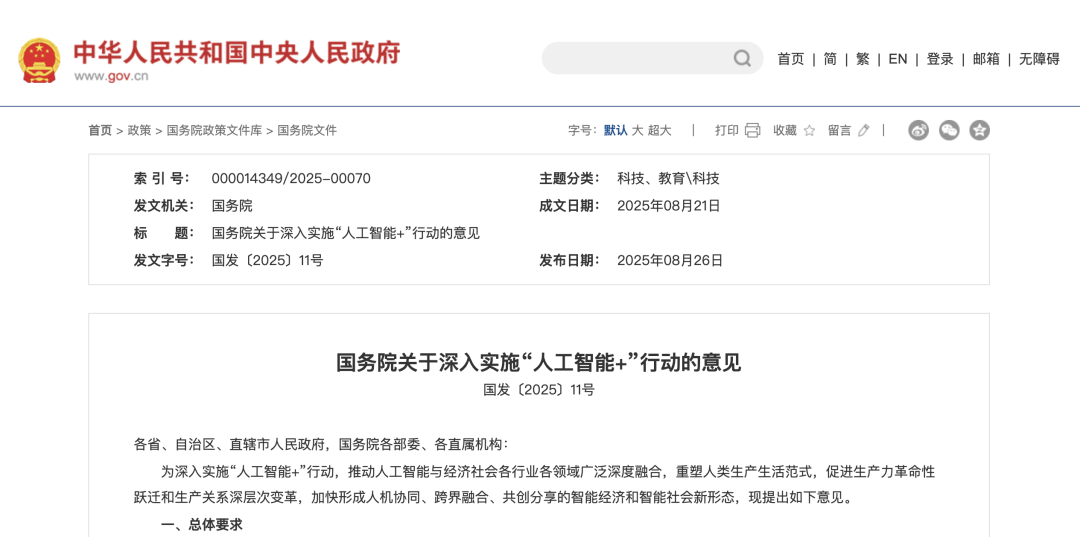
Task: Share to QQ Zone star icon
Action: (x=979, y=130)
